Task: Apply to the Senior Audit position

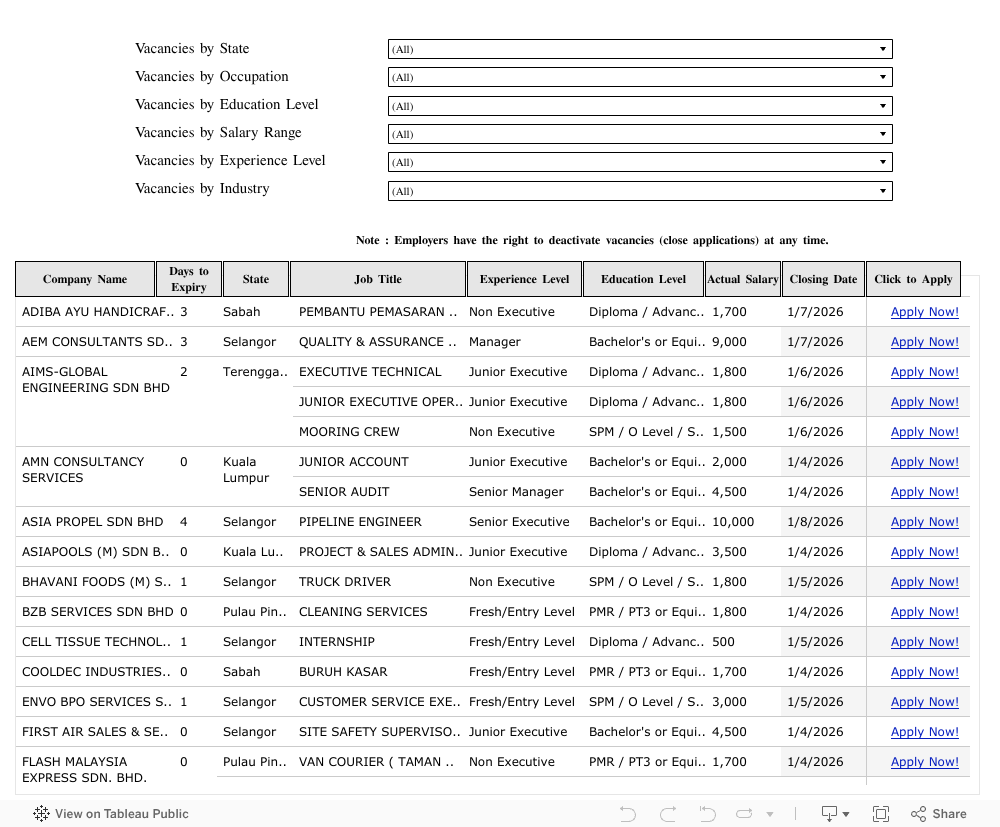Action: coord(924,492)
